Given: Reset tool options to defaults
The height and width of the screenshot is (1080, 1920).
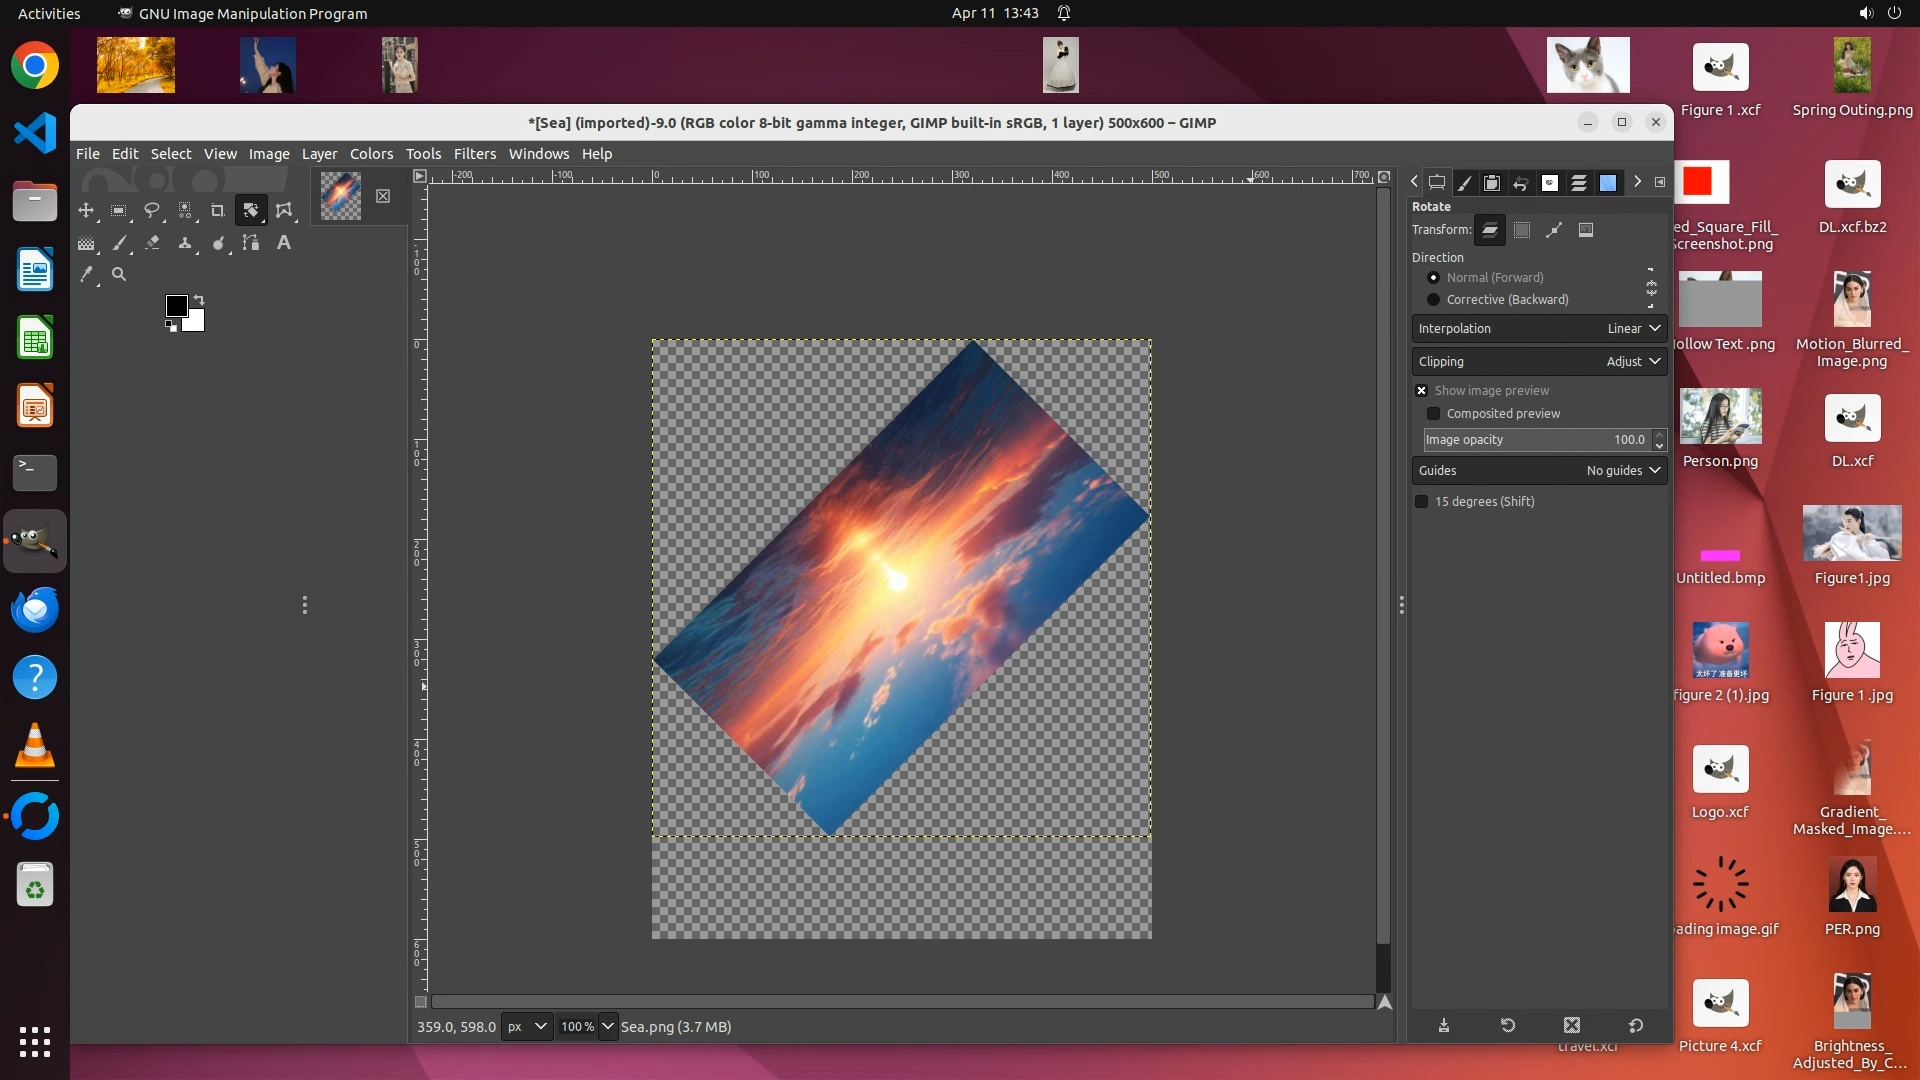Looking at the screenshot, I should pos(1636,1025).
